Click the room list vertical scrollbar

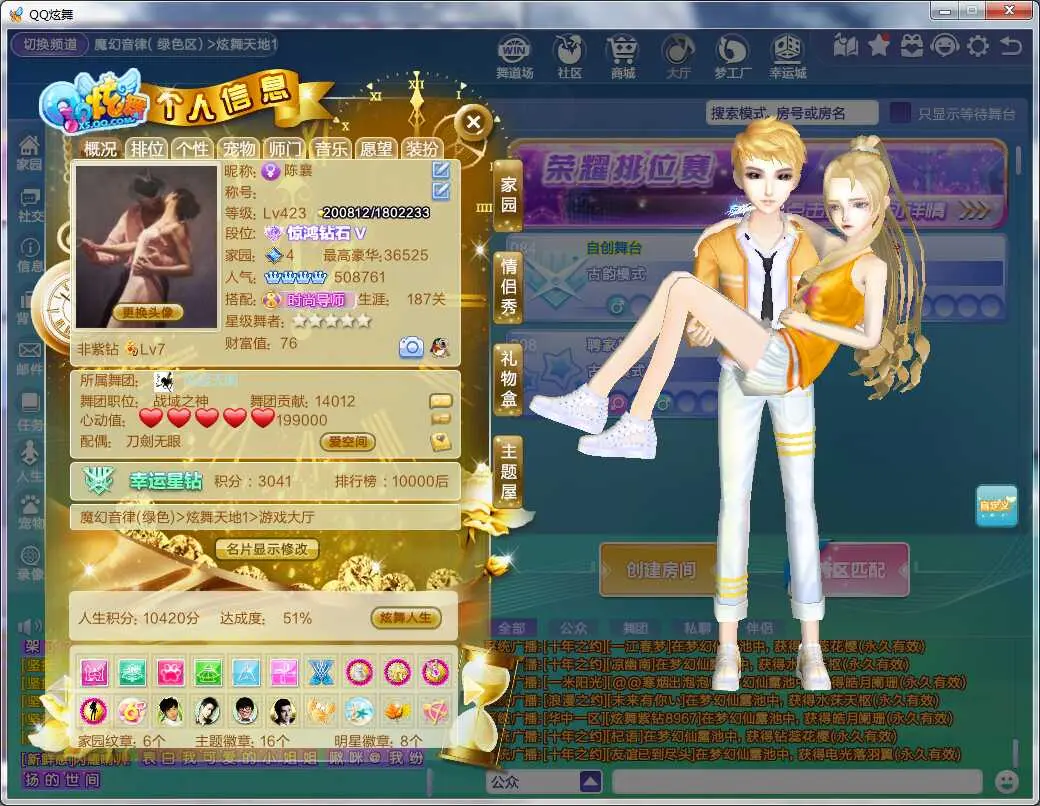1019,159
